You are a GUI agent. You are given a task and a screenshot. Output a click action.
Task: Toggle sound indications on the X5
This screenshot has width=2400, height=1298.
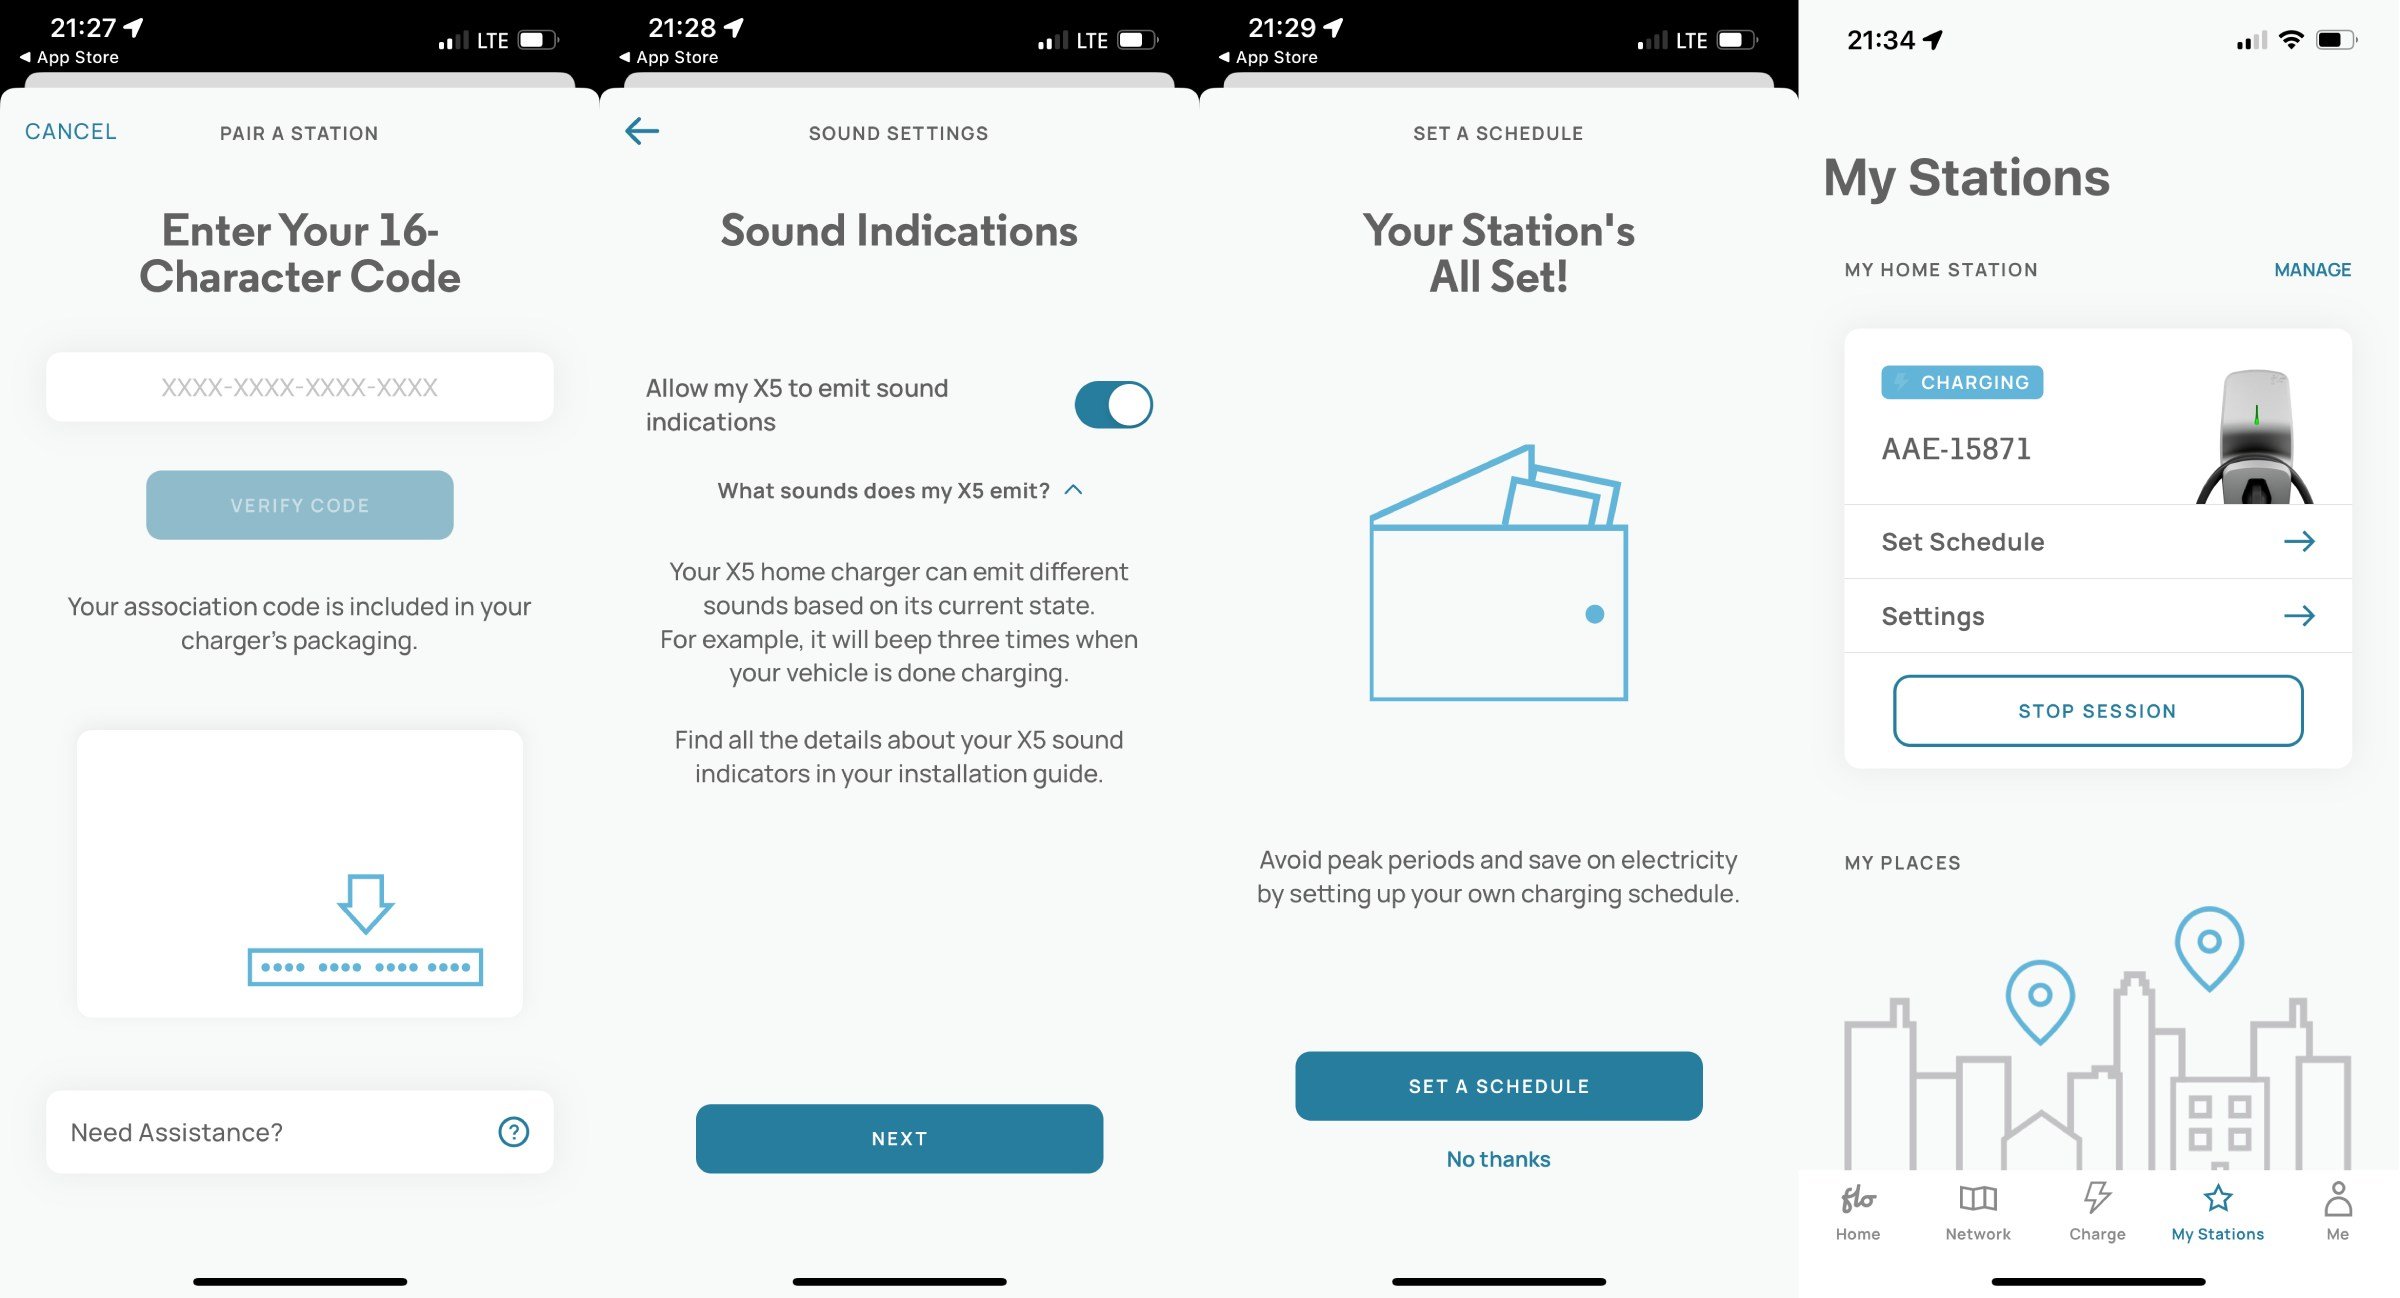[x=1114, y=404]
